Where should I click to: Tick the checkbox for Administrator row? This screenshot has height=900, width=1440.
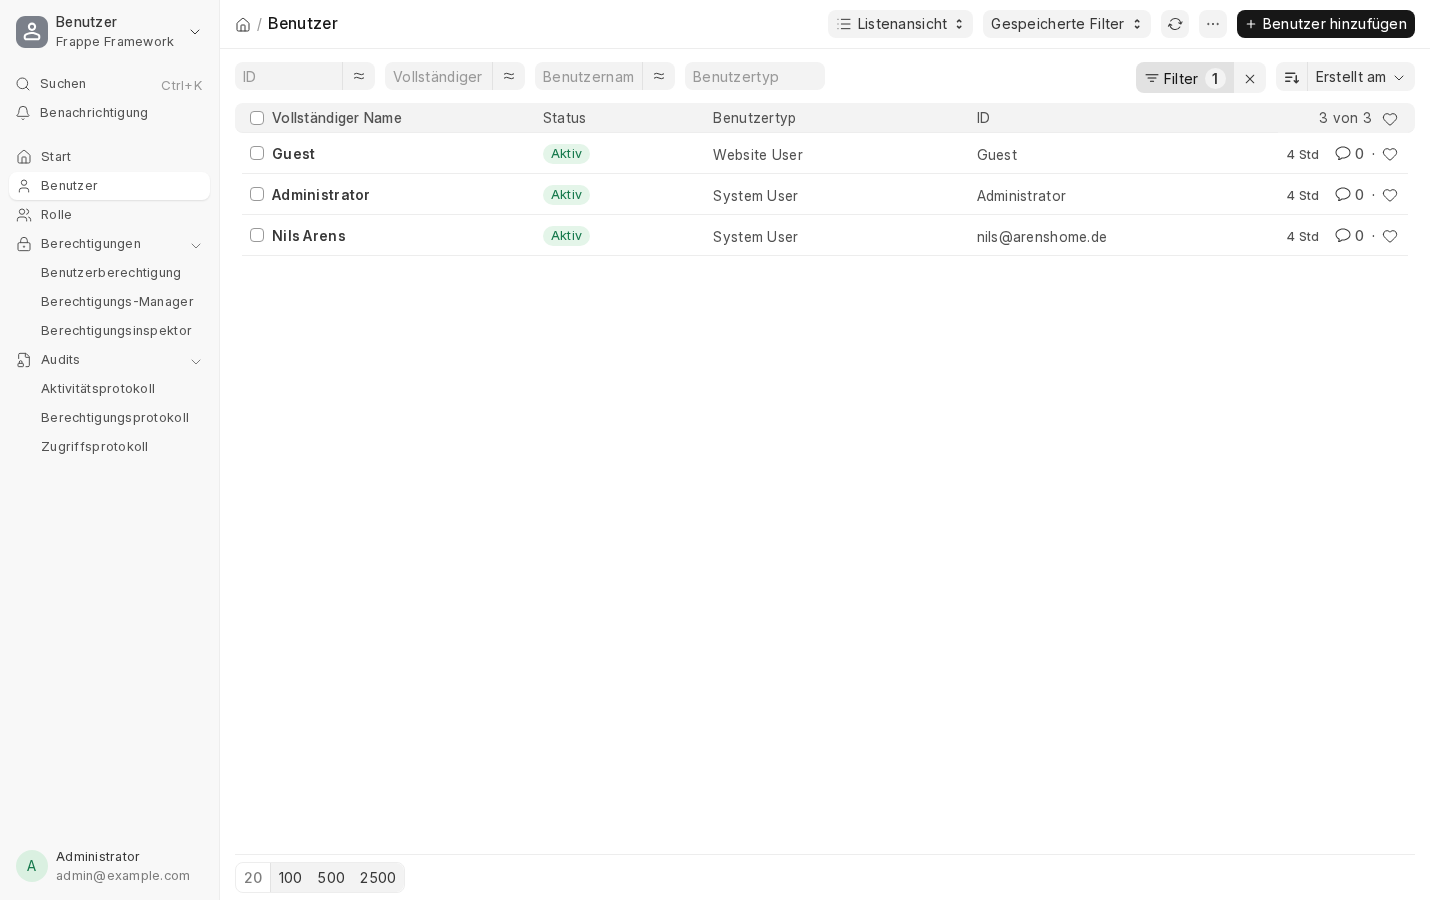pos(257,194)
